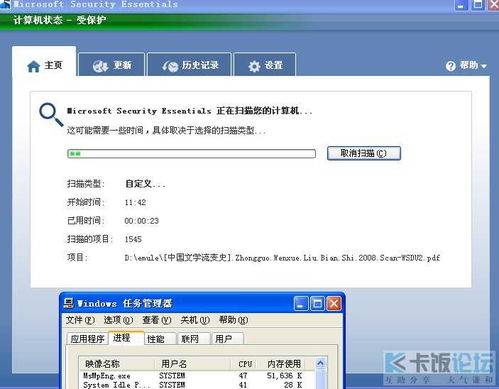Open 帮助 menu in Task Manager
Screen dimensions: 499x389
[x=233, y=320]
